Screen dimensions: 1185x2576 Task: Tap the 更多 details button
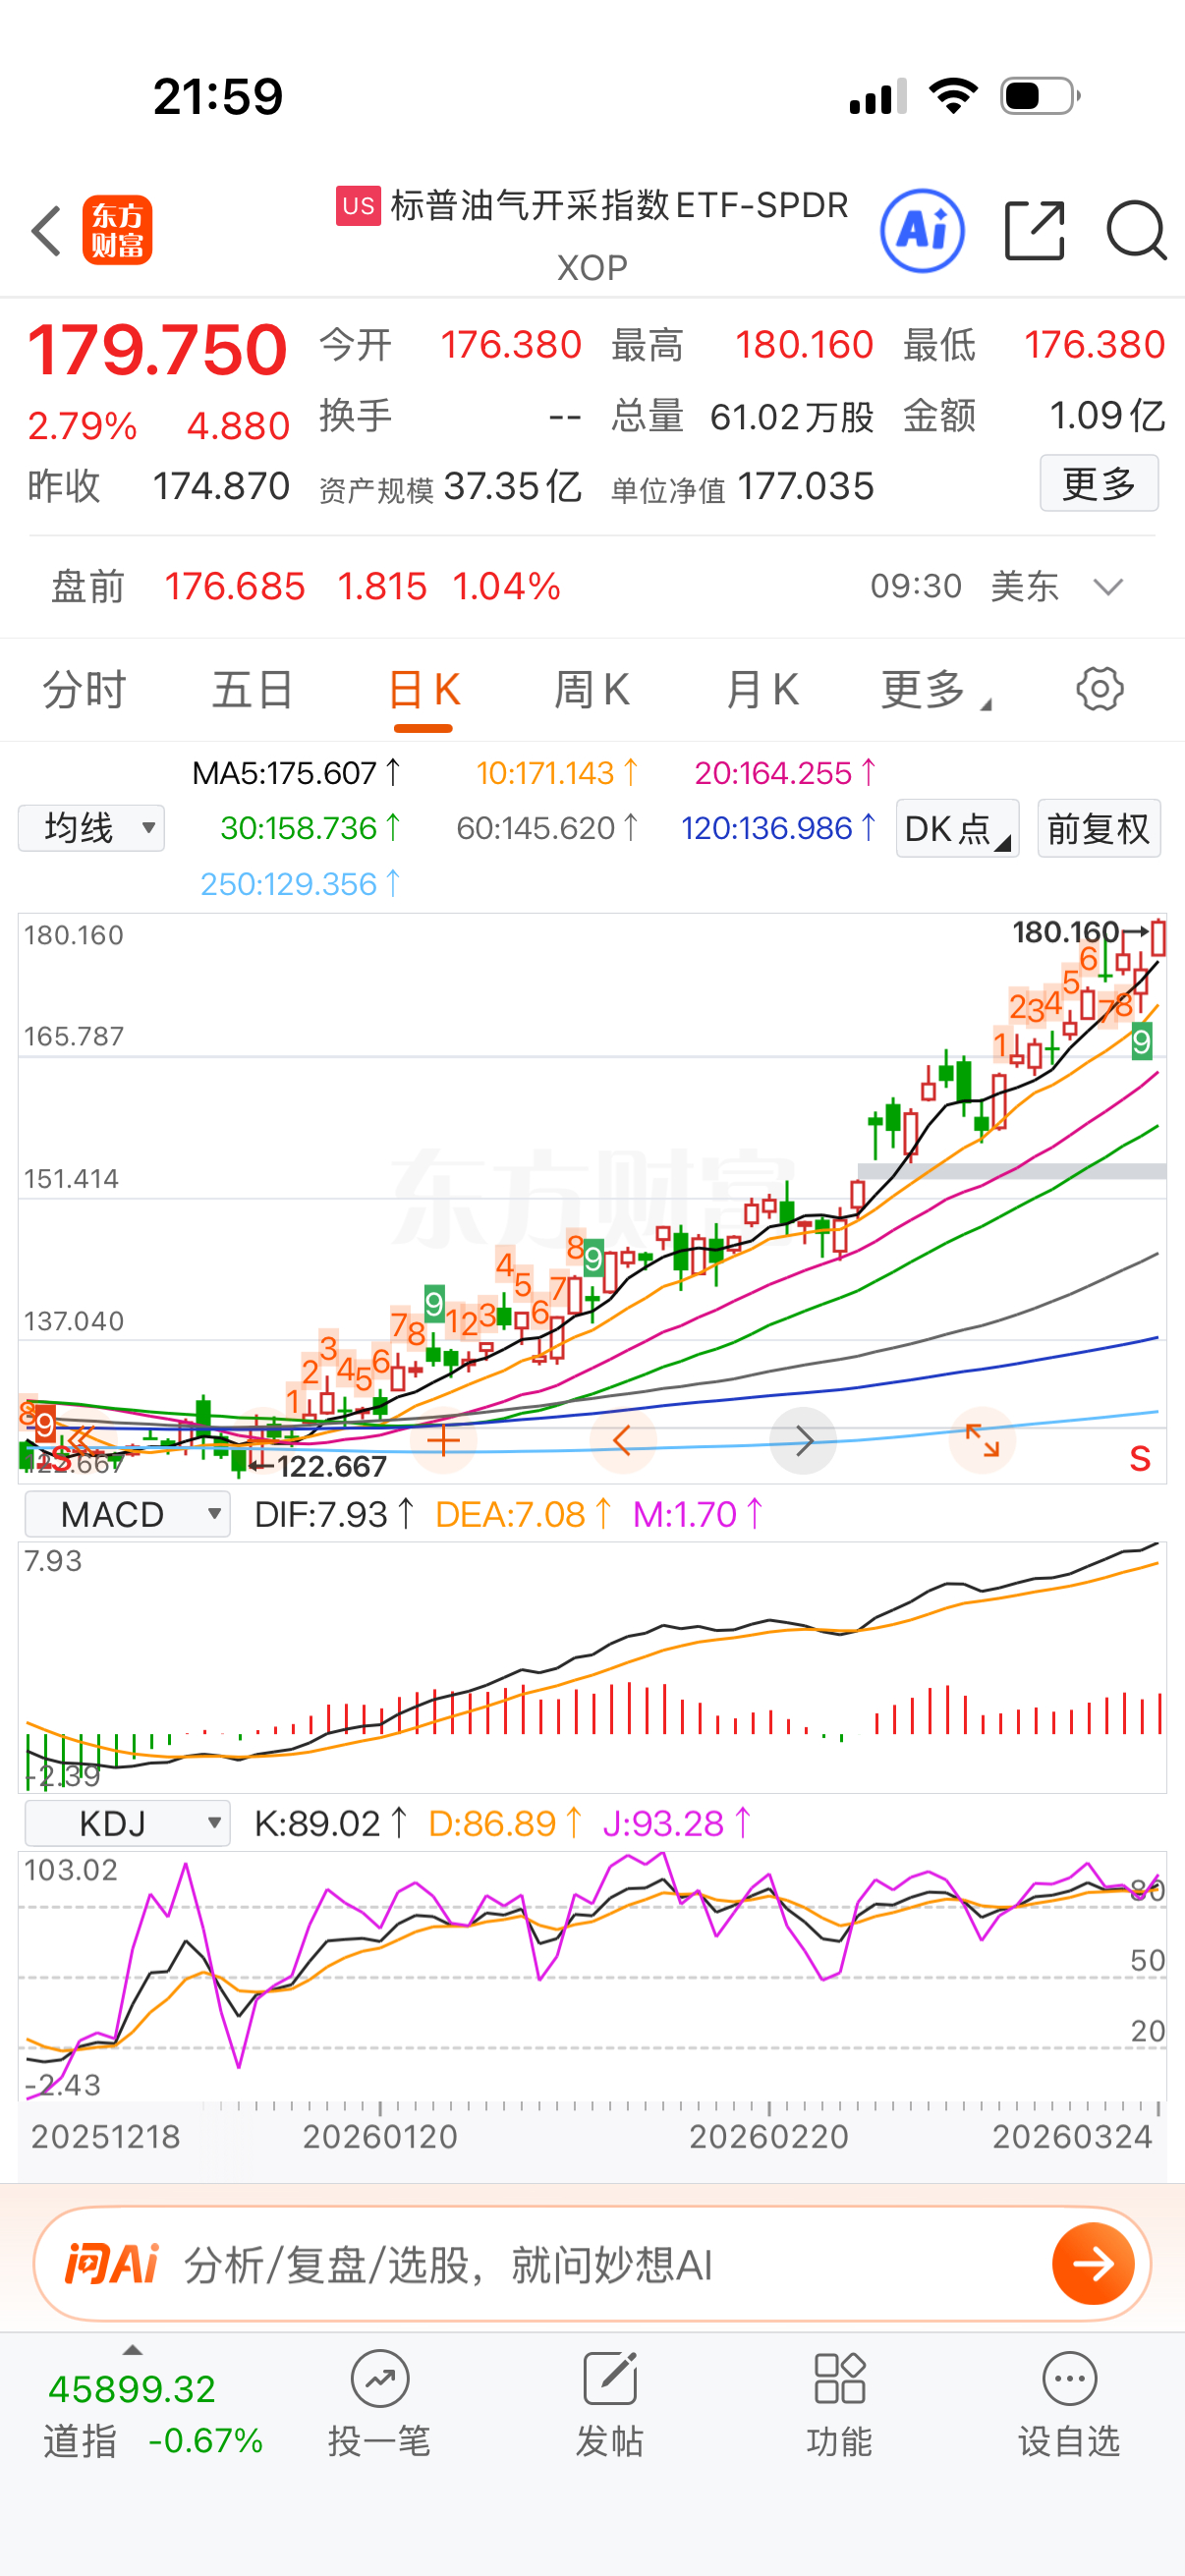1099,483
